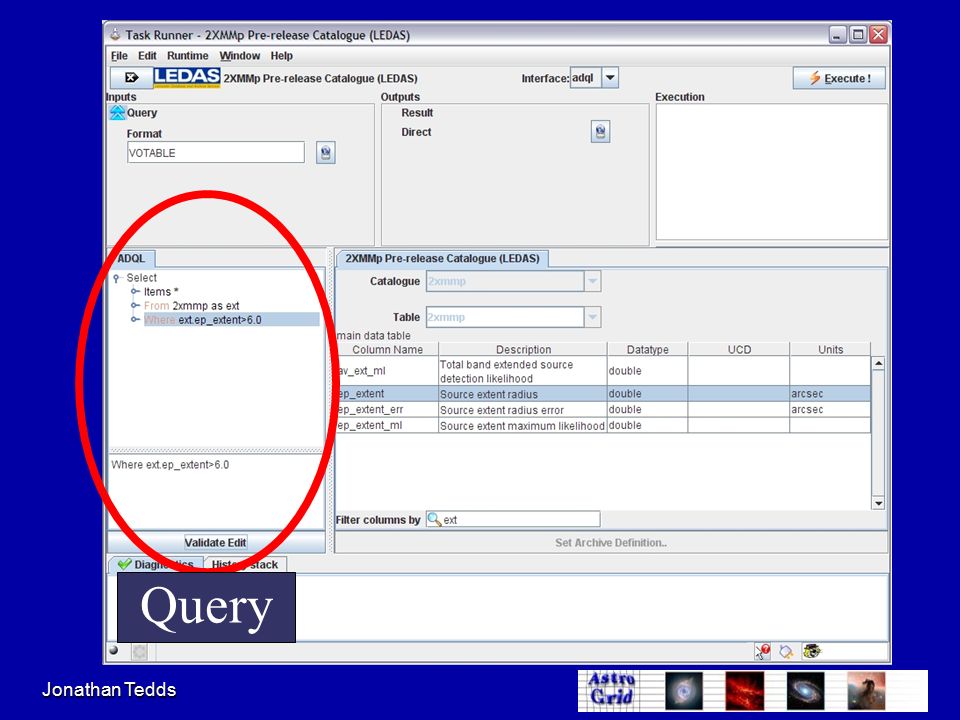Click the Source extent radius error description
The image size is (960, 720).
point(501,410)
